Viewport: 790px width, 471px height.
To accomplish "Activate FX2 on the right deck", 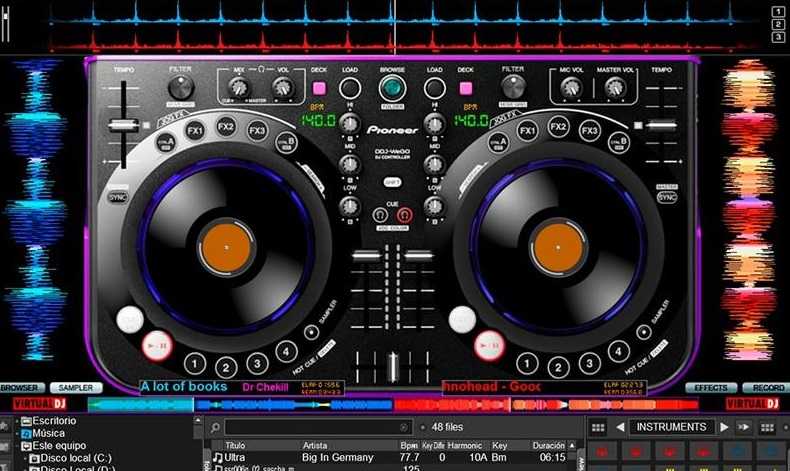I will click(x=558, y=126).
